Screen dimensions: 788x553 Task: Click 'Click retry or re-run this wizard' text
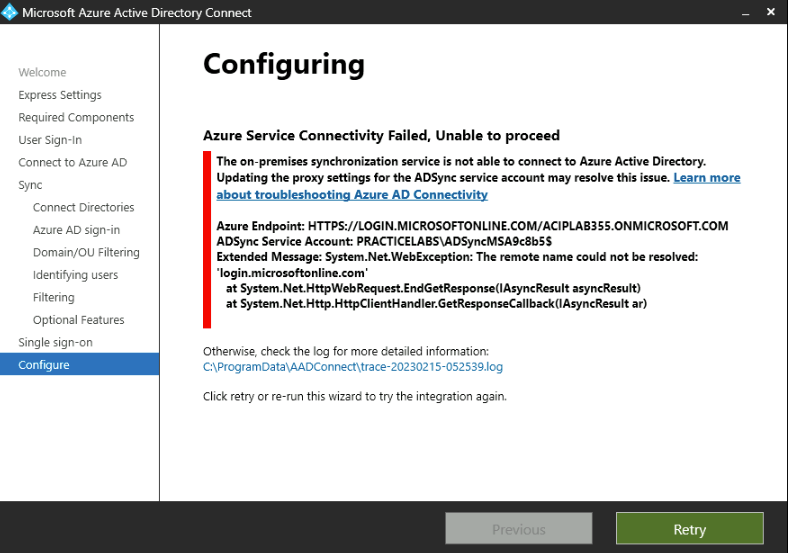point(355,397)
